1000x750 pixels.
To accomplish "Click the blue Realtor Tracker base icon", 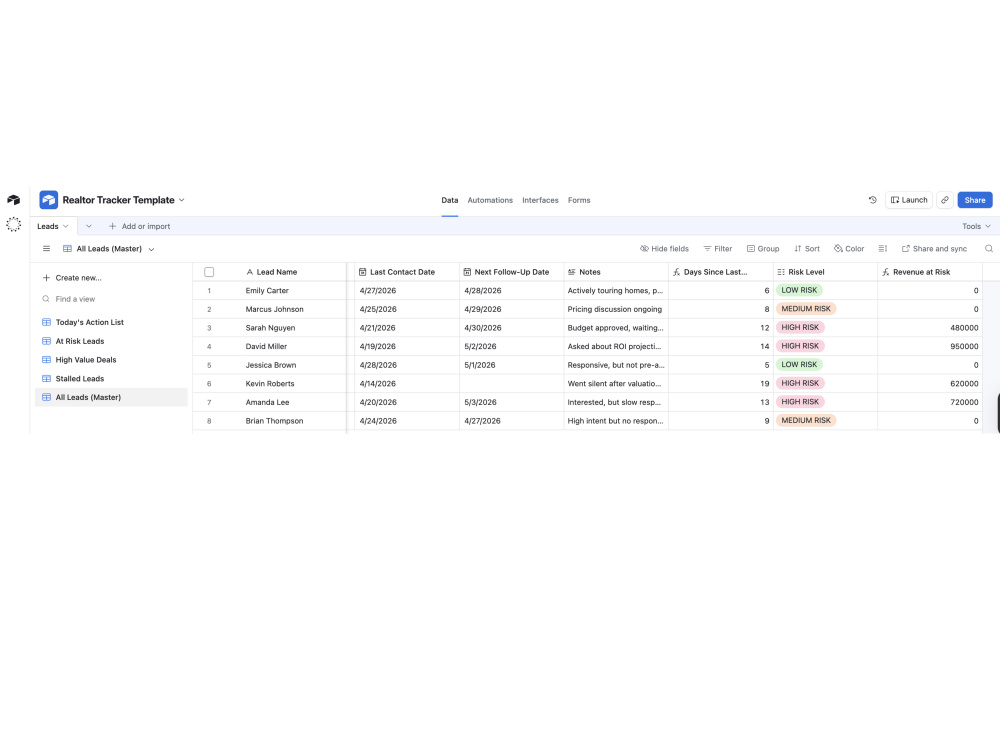I will (x=48, y=200).
